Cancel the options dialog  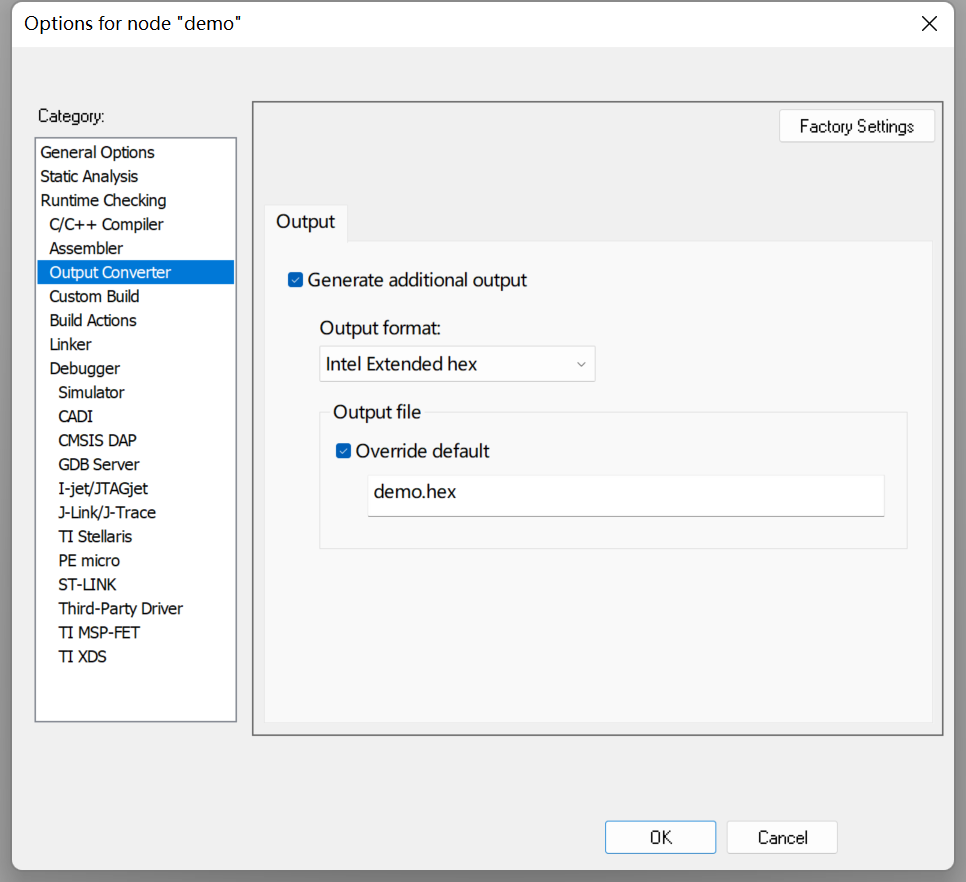(x=782, y=837)
